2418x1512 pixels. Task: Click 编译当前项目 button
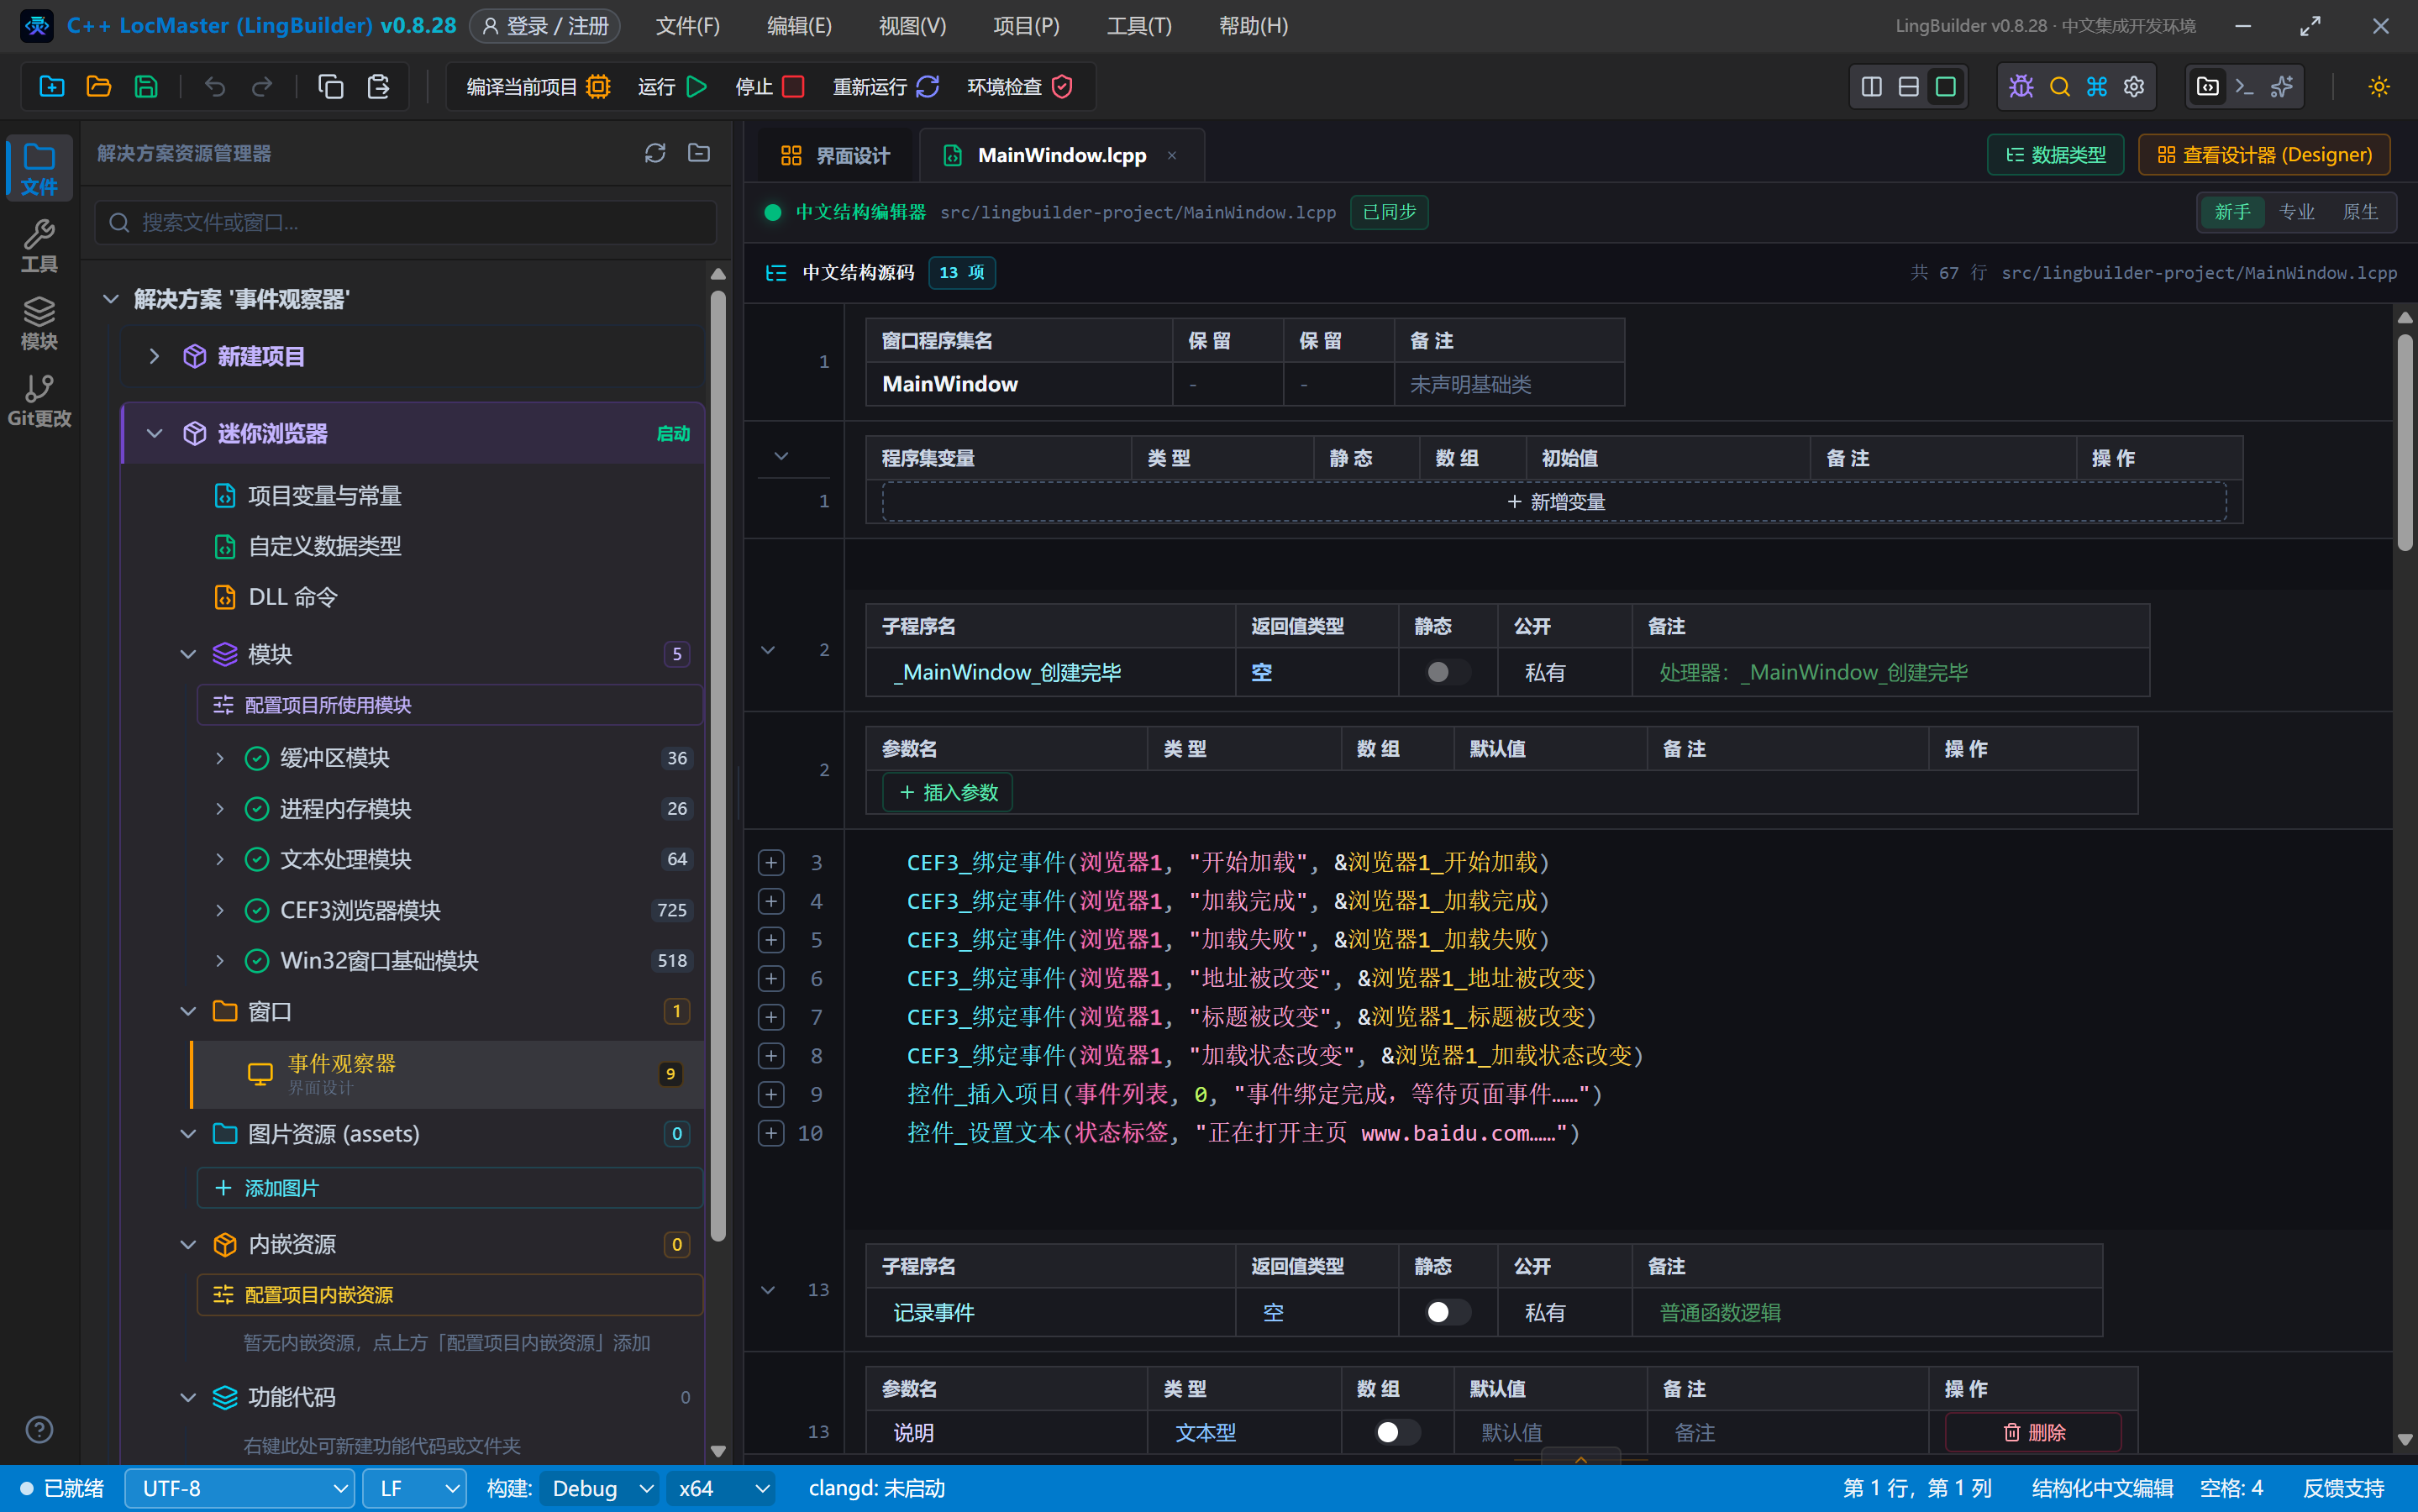click(538, 87)
